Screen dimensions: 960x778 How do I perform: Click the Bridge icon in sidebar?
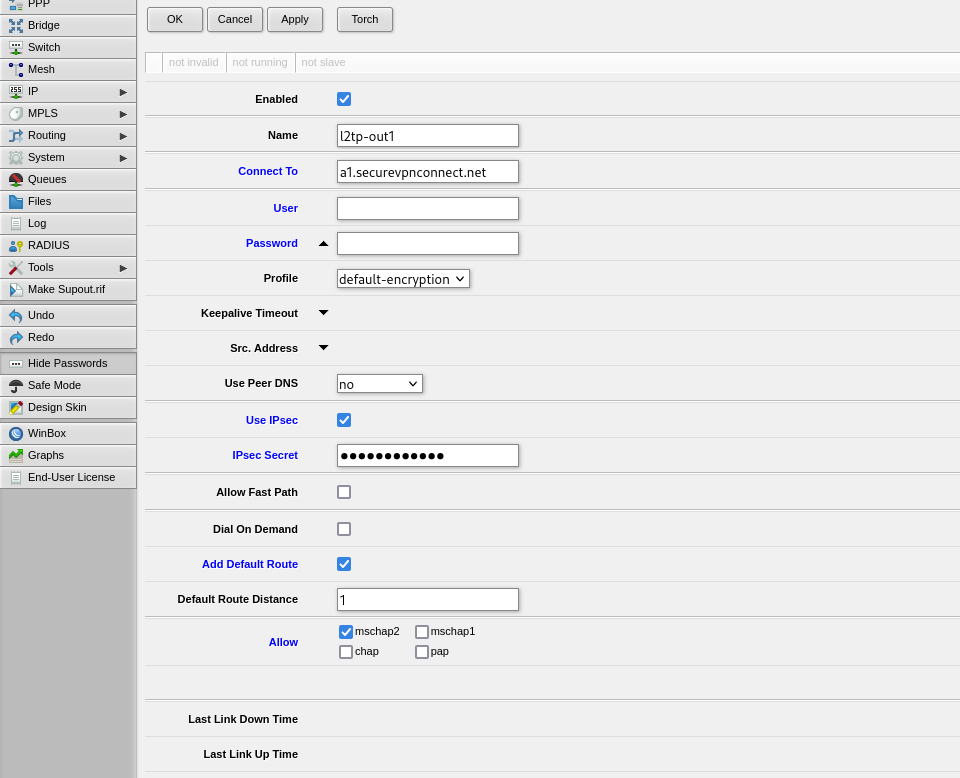[16, 26]
